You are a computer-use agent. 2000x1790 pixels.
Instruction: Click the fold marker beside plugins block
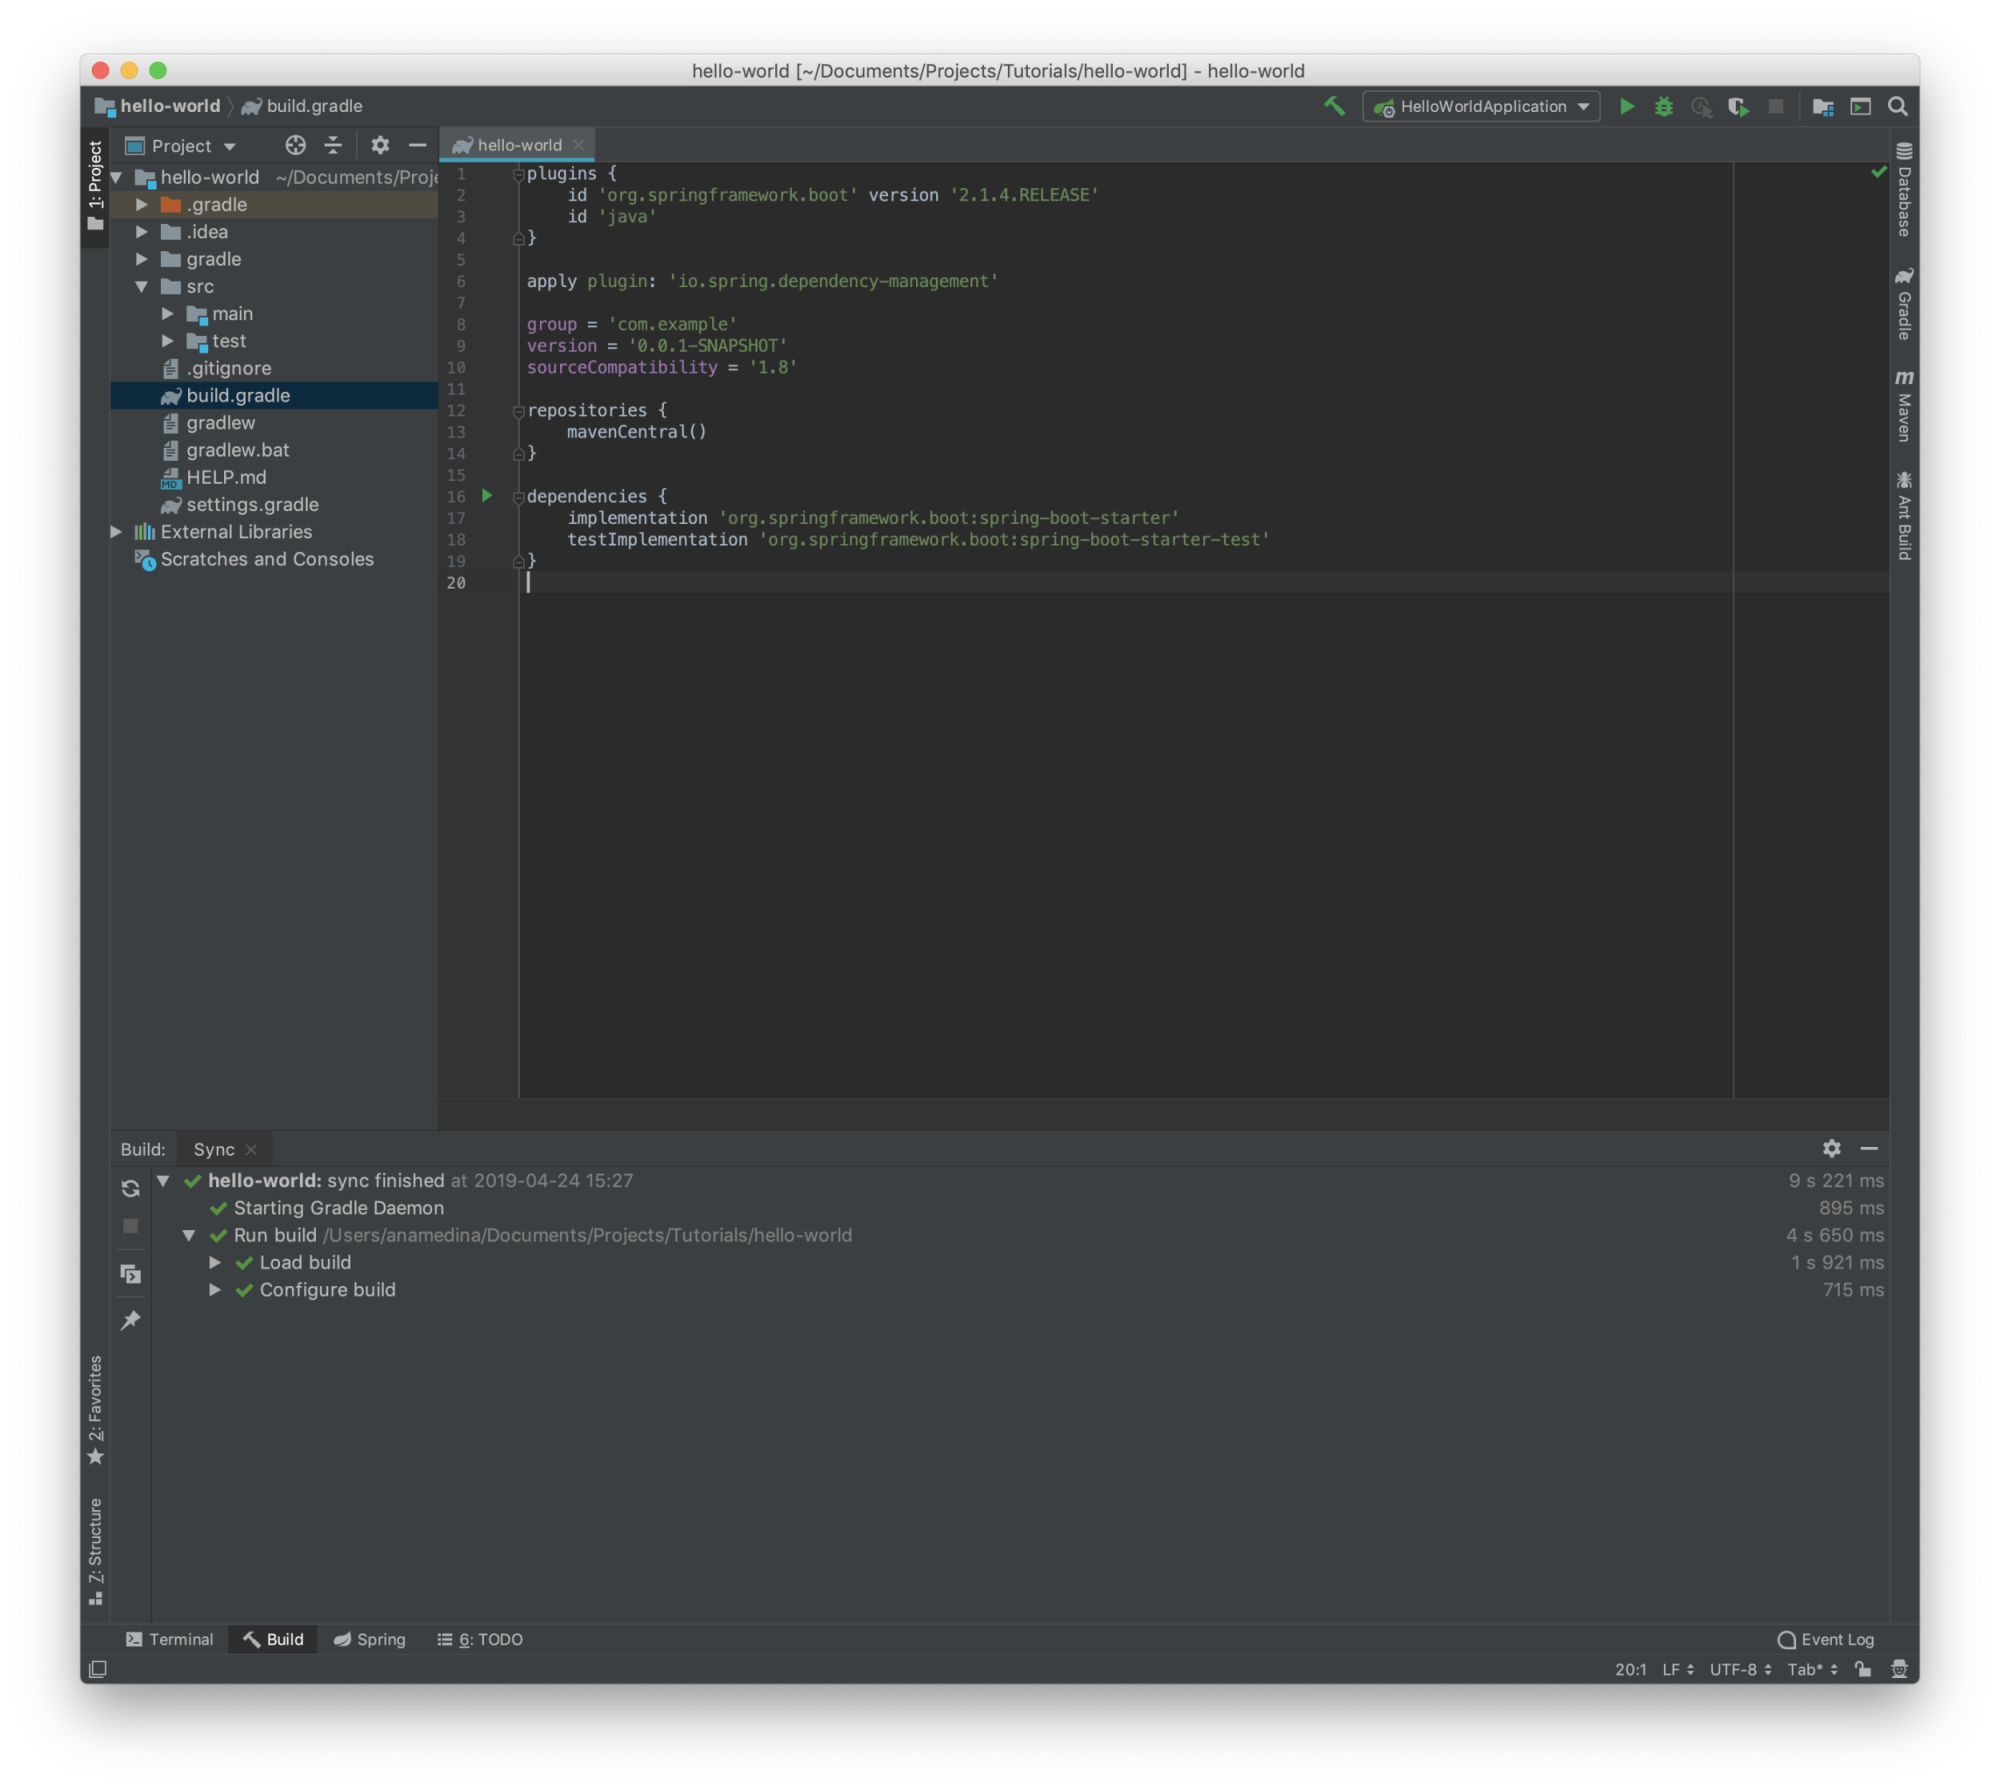click(518, 174)
